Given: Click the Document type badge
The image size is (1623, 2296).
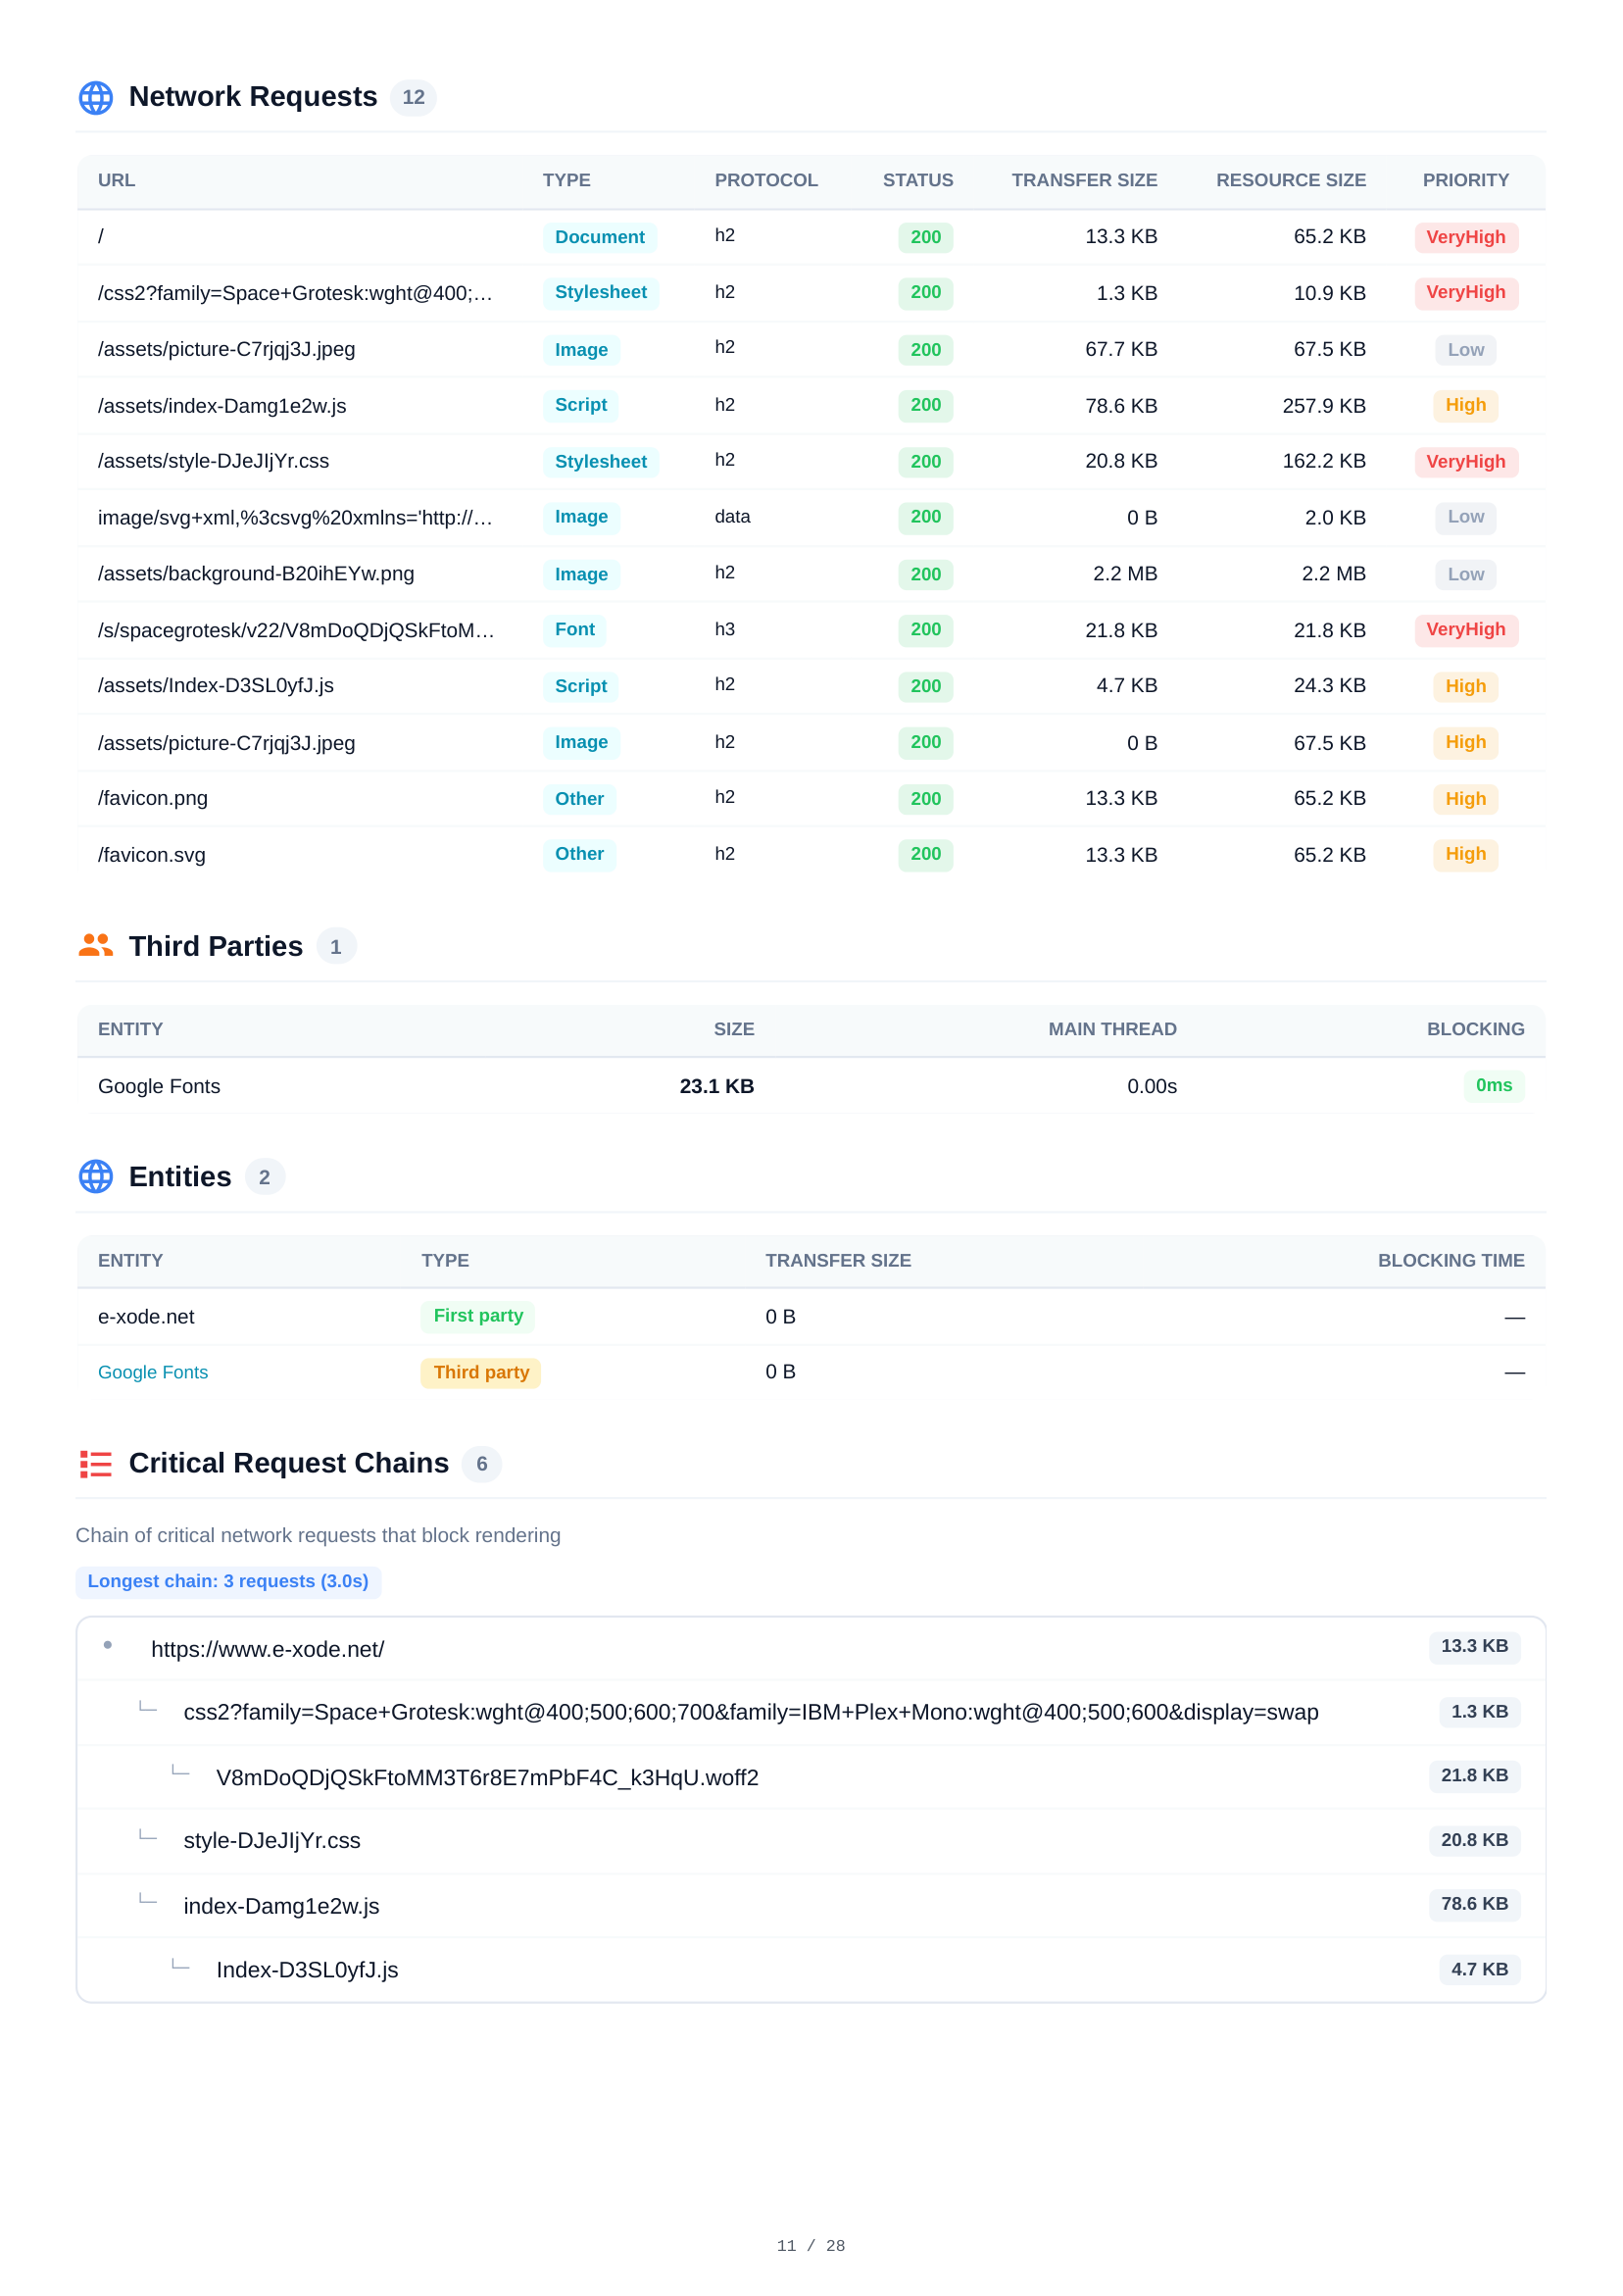Looking at the screenshot, I should pos(600,237).
